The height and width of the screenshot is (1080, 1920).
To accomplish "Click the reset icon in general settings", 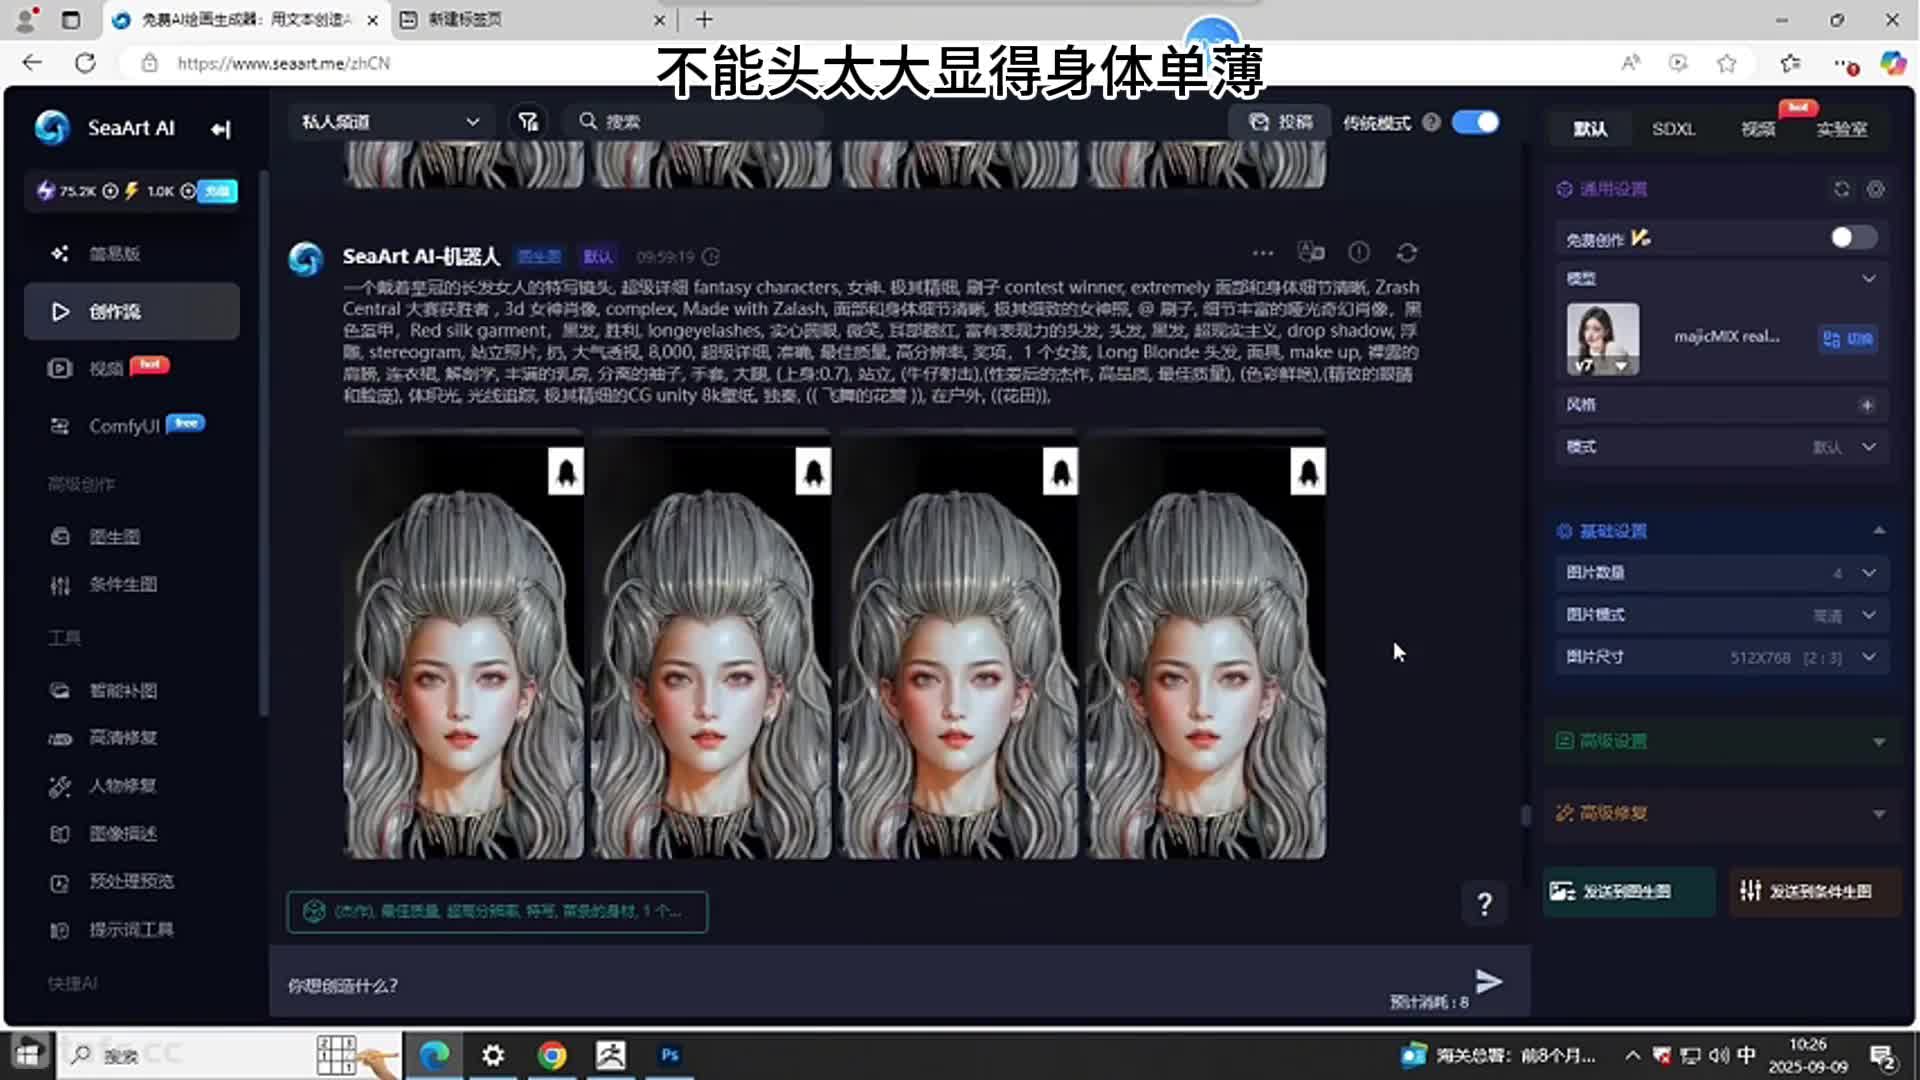I will (x=1842, y=189).
